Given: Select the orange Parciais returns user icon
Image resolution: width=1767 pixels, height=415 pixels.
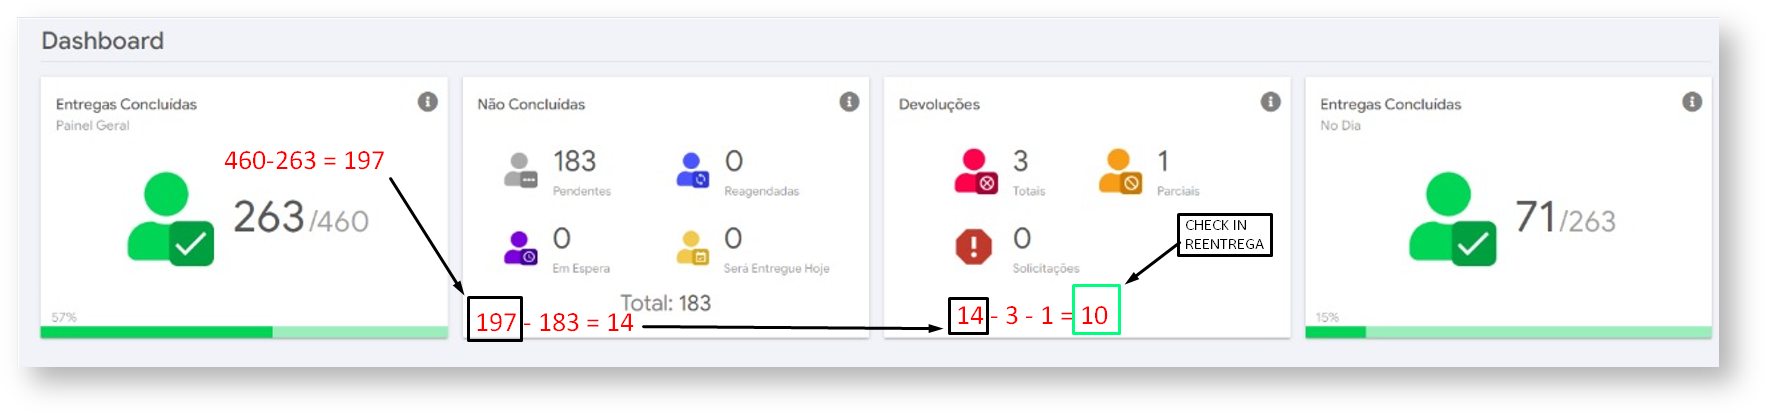Looking at the screenshot, I should coord(1119,171).
